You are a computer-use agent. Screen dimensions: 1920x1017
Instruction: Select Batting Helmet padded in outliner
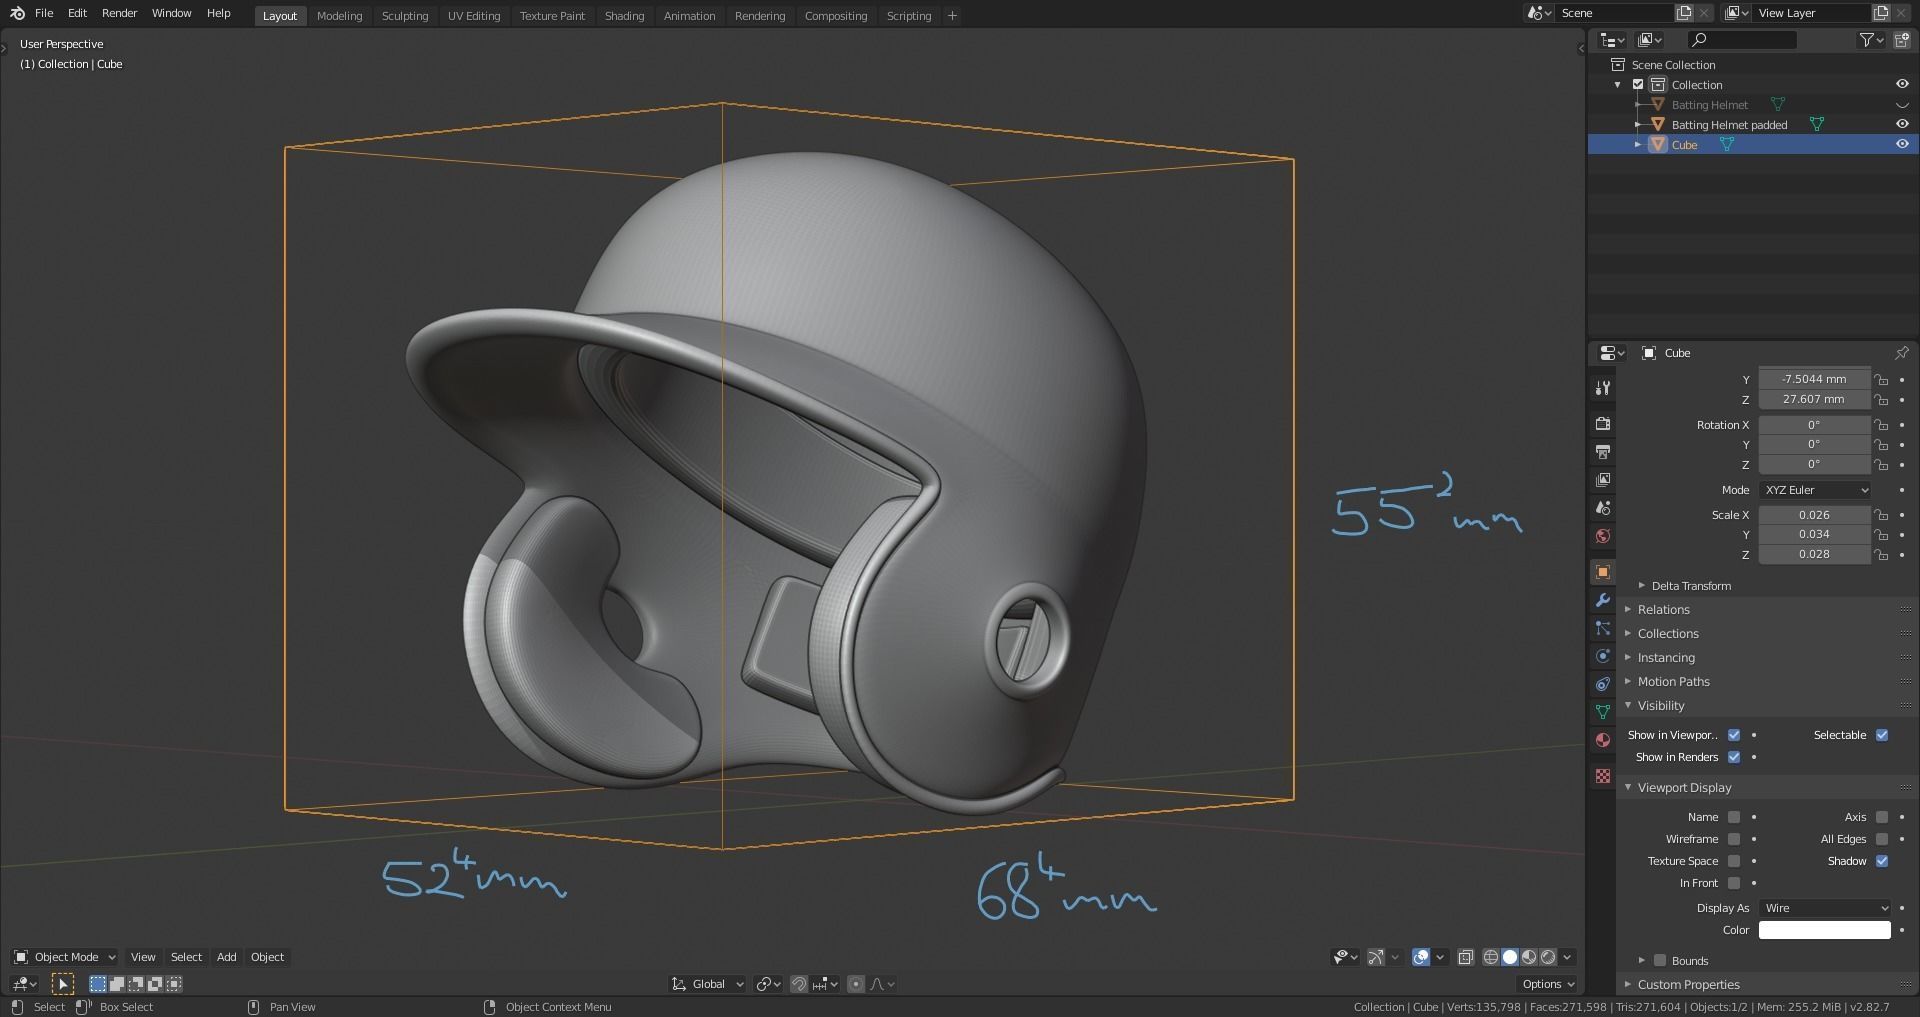tap(1729, 125)
